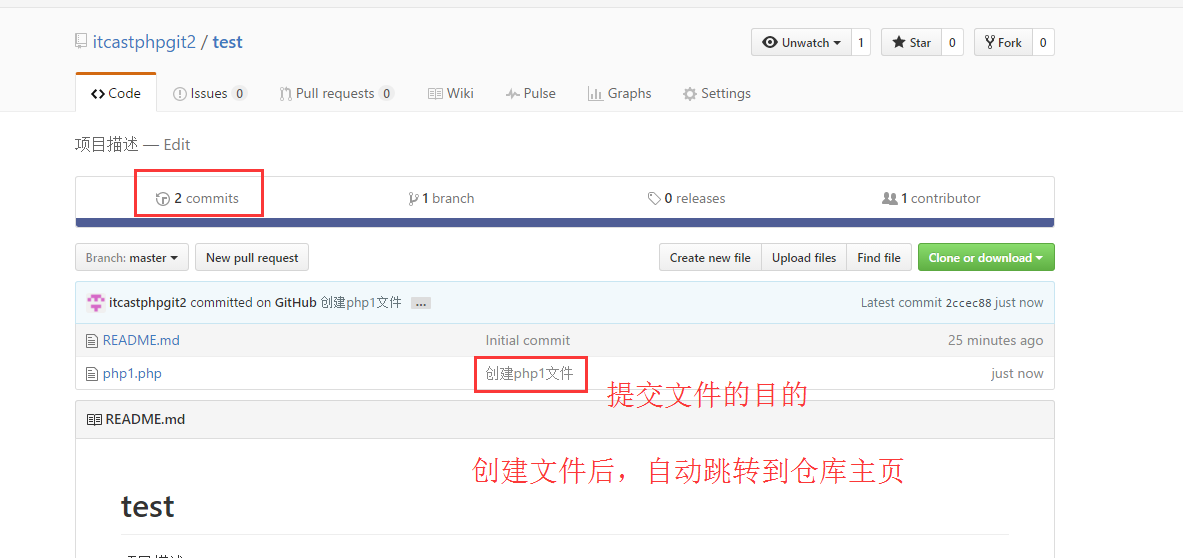
Task: Open the Wiki tab
Action: pos(450,94)
